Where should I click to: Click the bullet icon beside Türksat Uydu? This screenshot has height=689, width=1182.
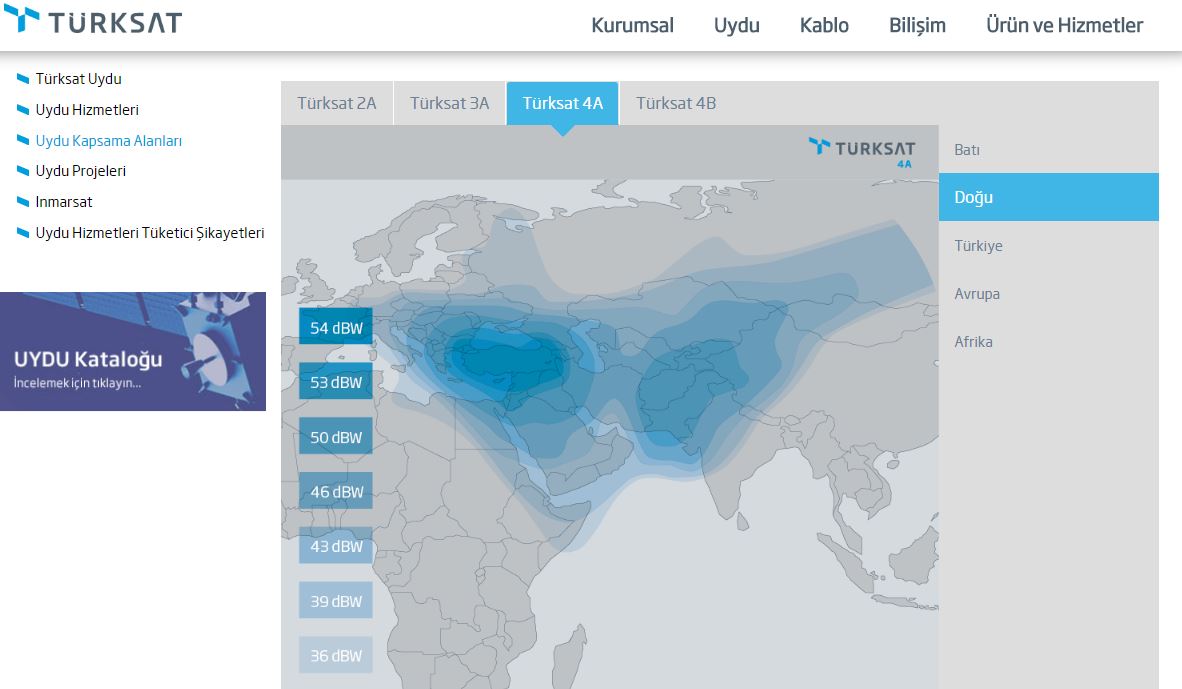pyautogui.click(x=23, y=78)
